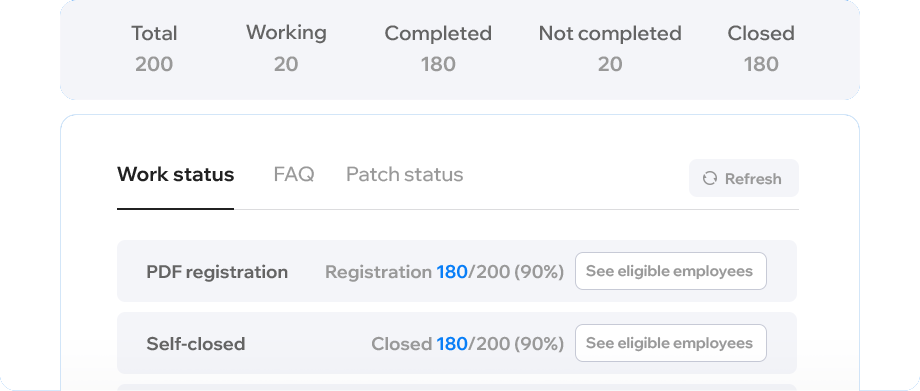See eligible employees for Self-closed row

(x=671, y=343)
